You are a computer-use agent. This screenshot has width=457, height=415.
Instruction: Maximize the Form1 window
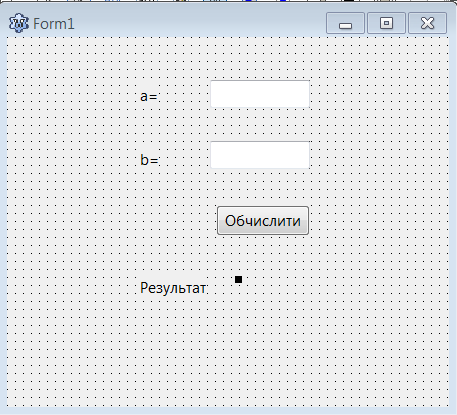point(386,23)
